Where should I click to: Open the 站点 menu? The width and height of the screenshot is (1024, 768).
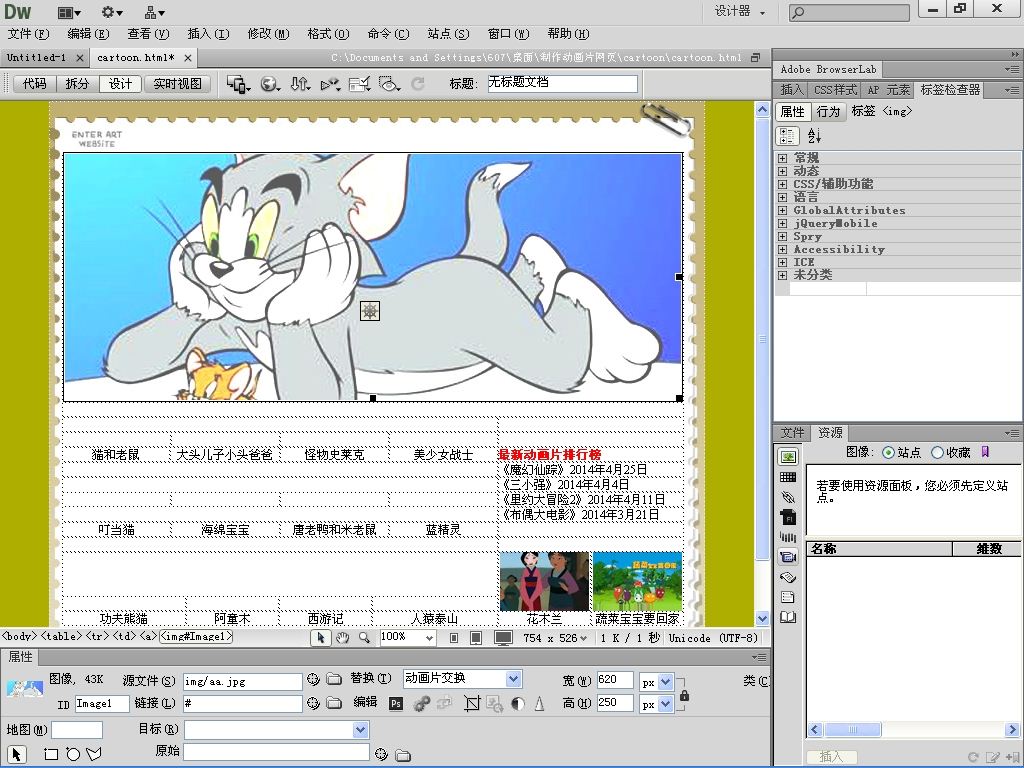click(x=448, y=34)
